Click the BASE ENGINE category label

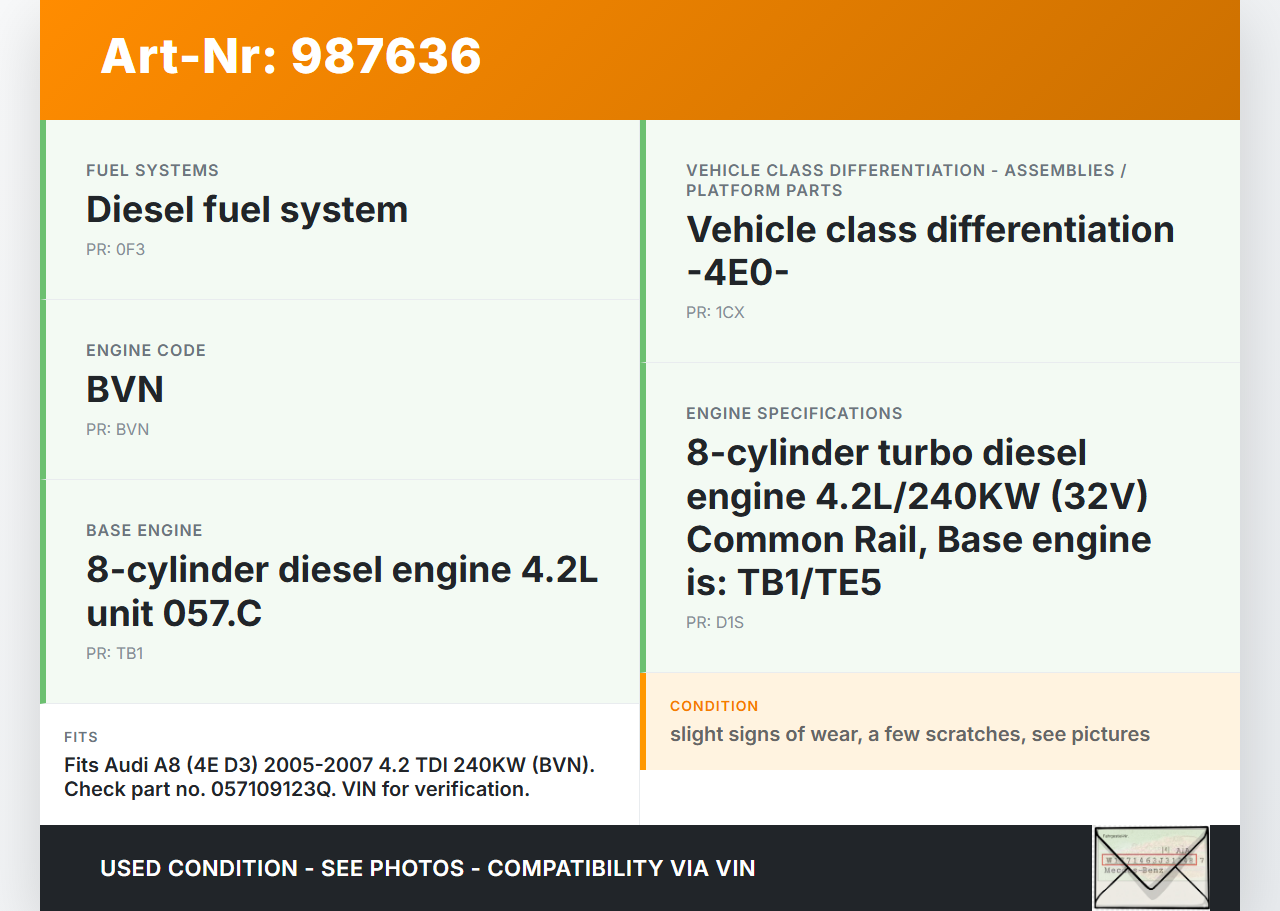coord(144,531)
